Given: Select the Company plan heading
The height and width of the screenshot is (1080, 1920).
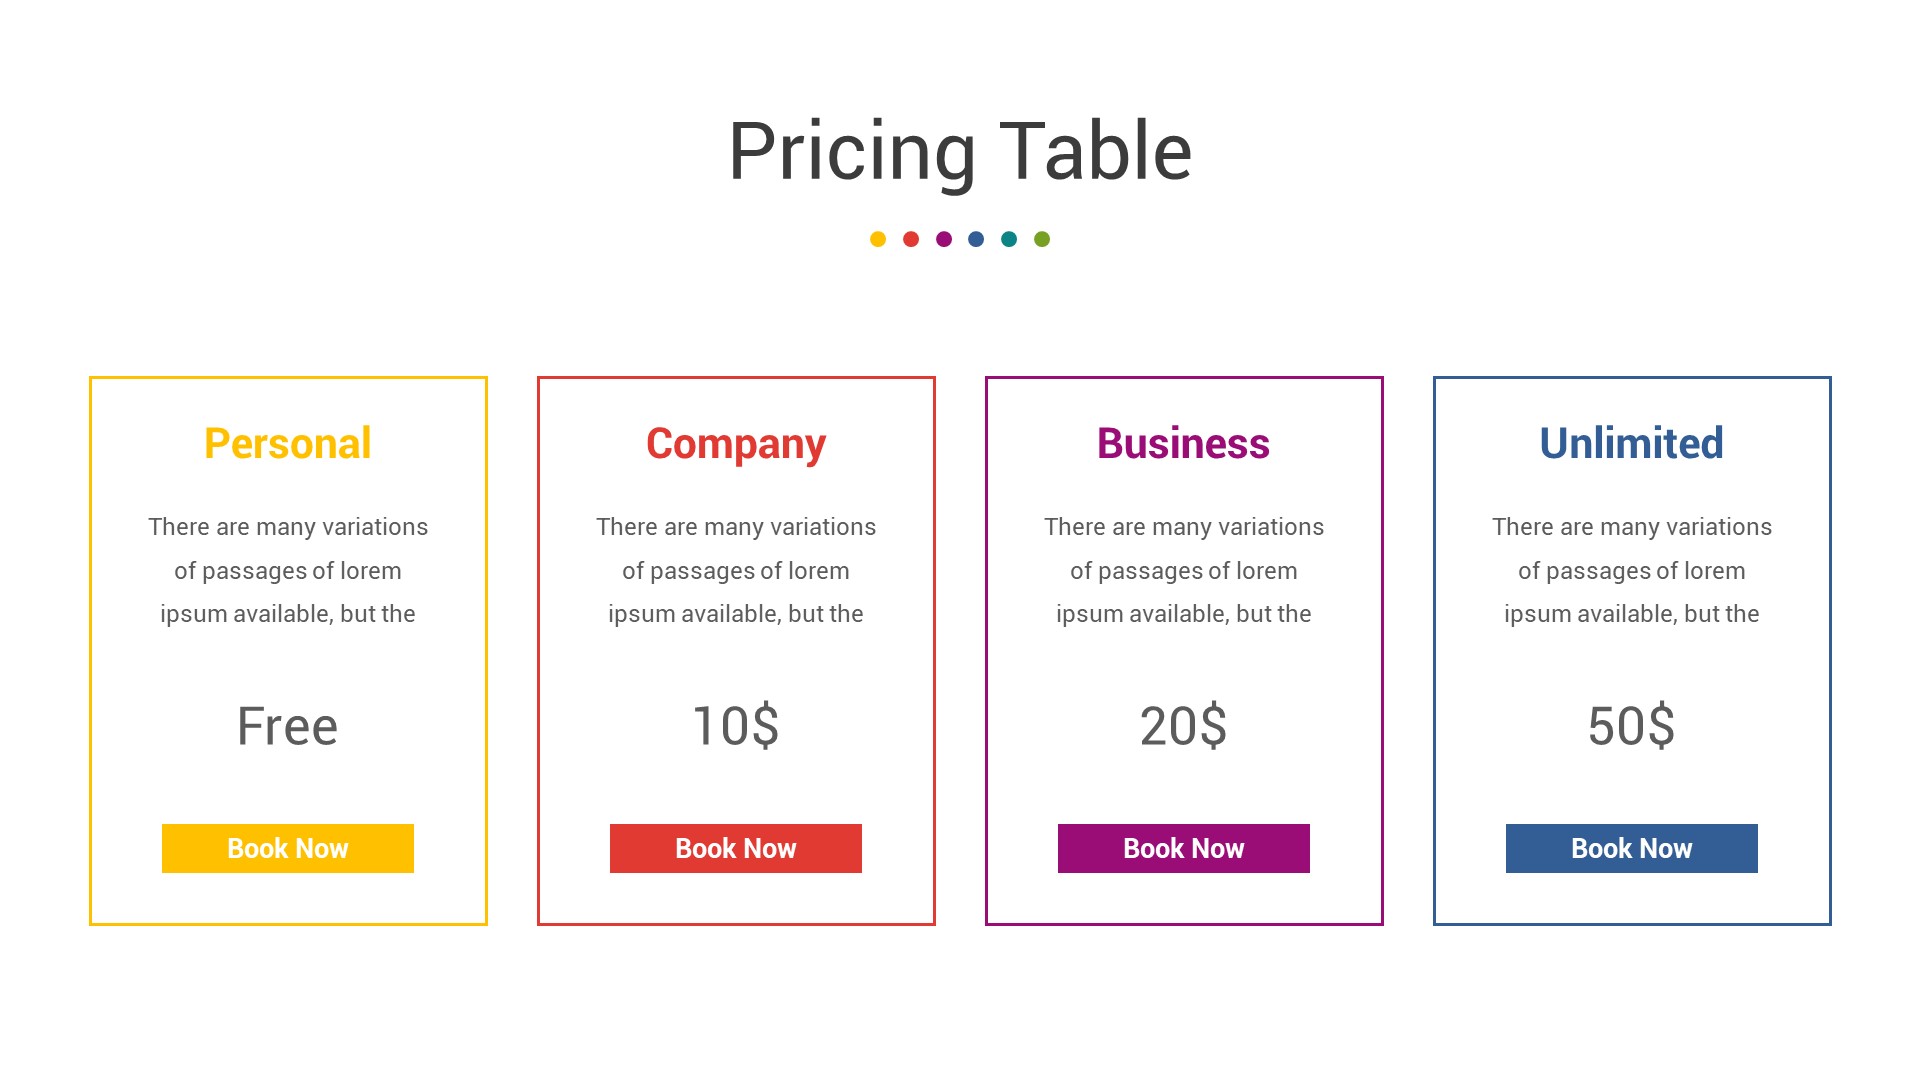Looking at the screenshot, I should tap(736, 443).
